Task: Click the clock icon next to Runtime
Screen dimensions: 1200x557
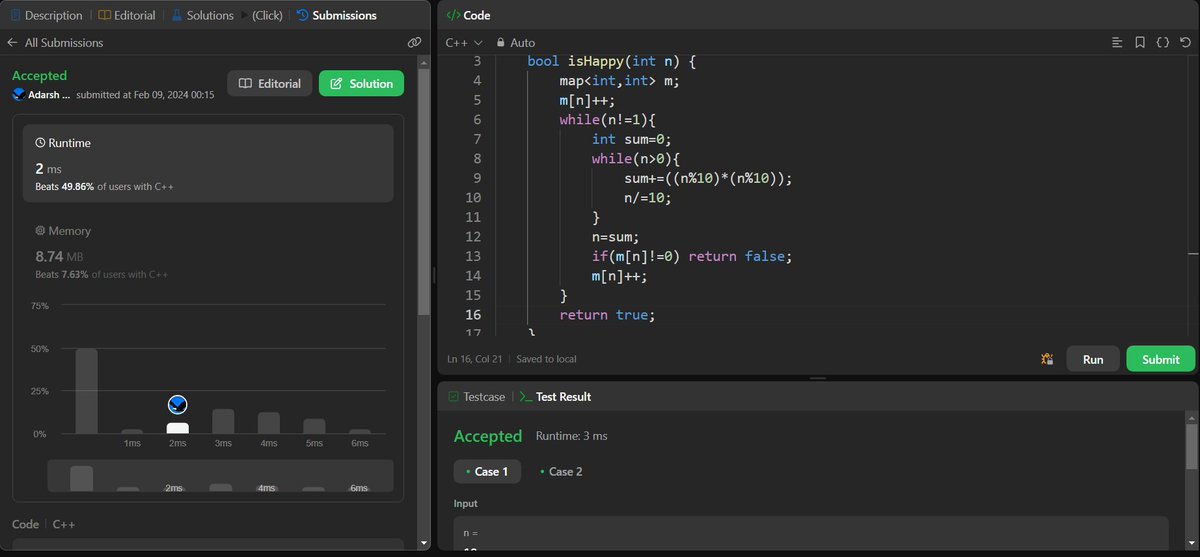Action: [x=41, y=143]
